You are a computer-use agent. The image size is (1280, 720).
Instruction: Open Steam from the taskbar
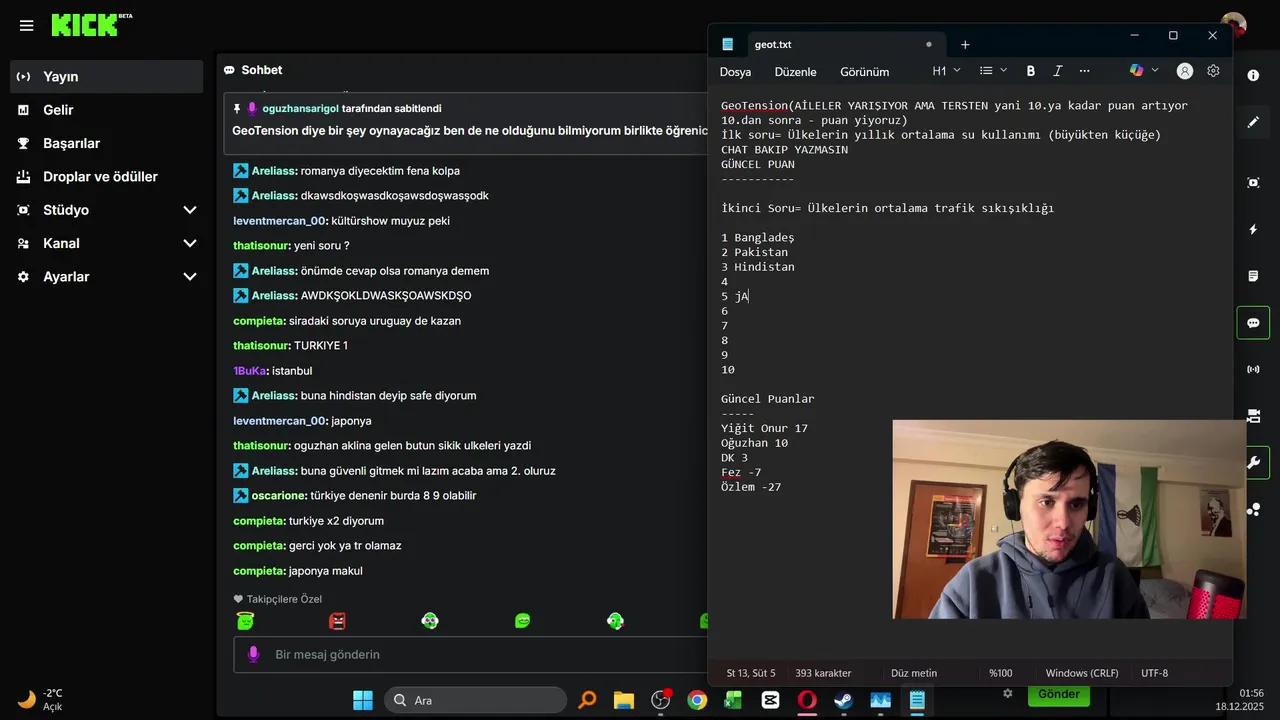tap(843, 700)
